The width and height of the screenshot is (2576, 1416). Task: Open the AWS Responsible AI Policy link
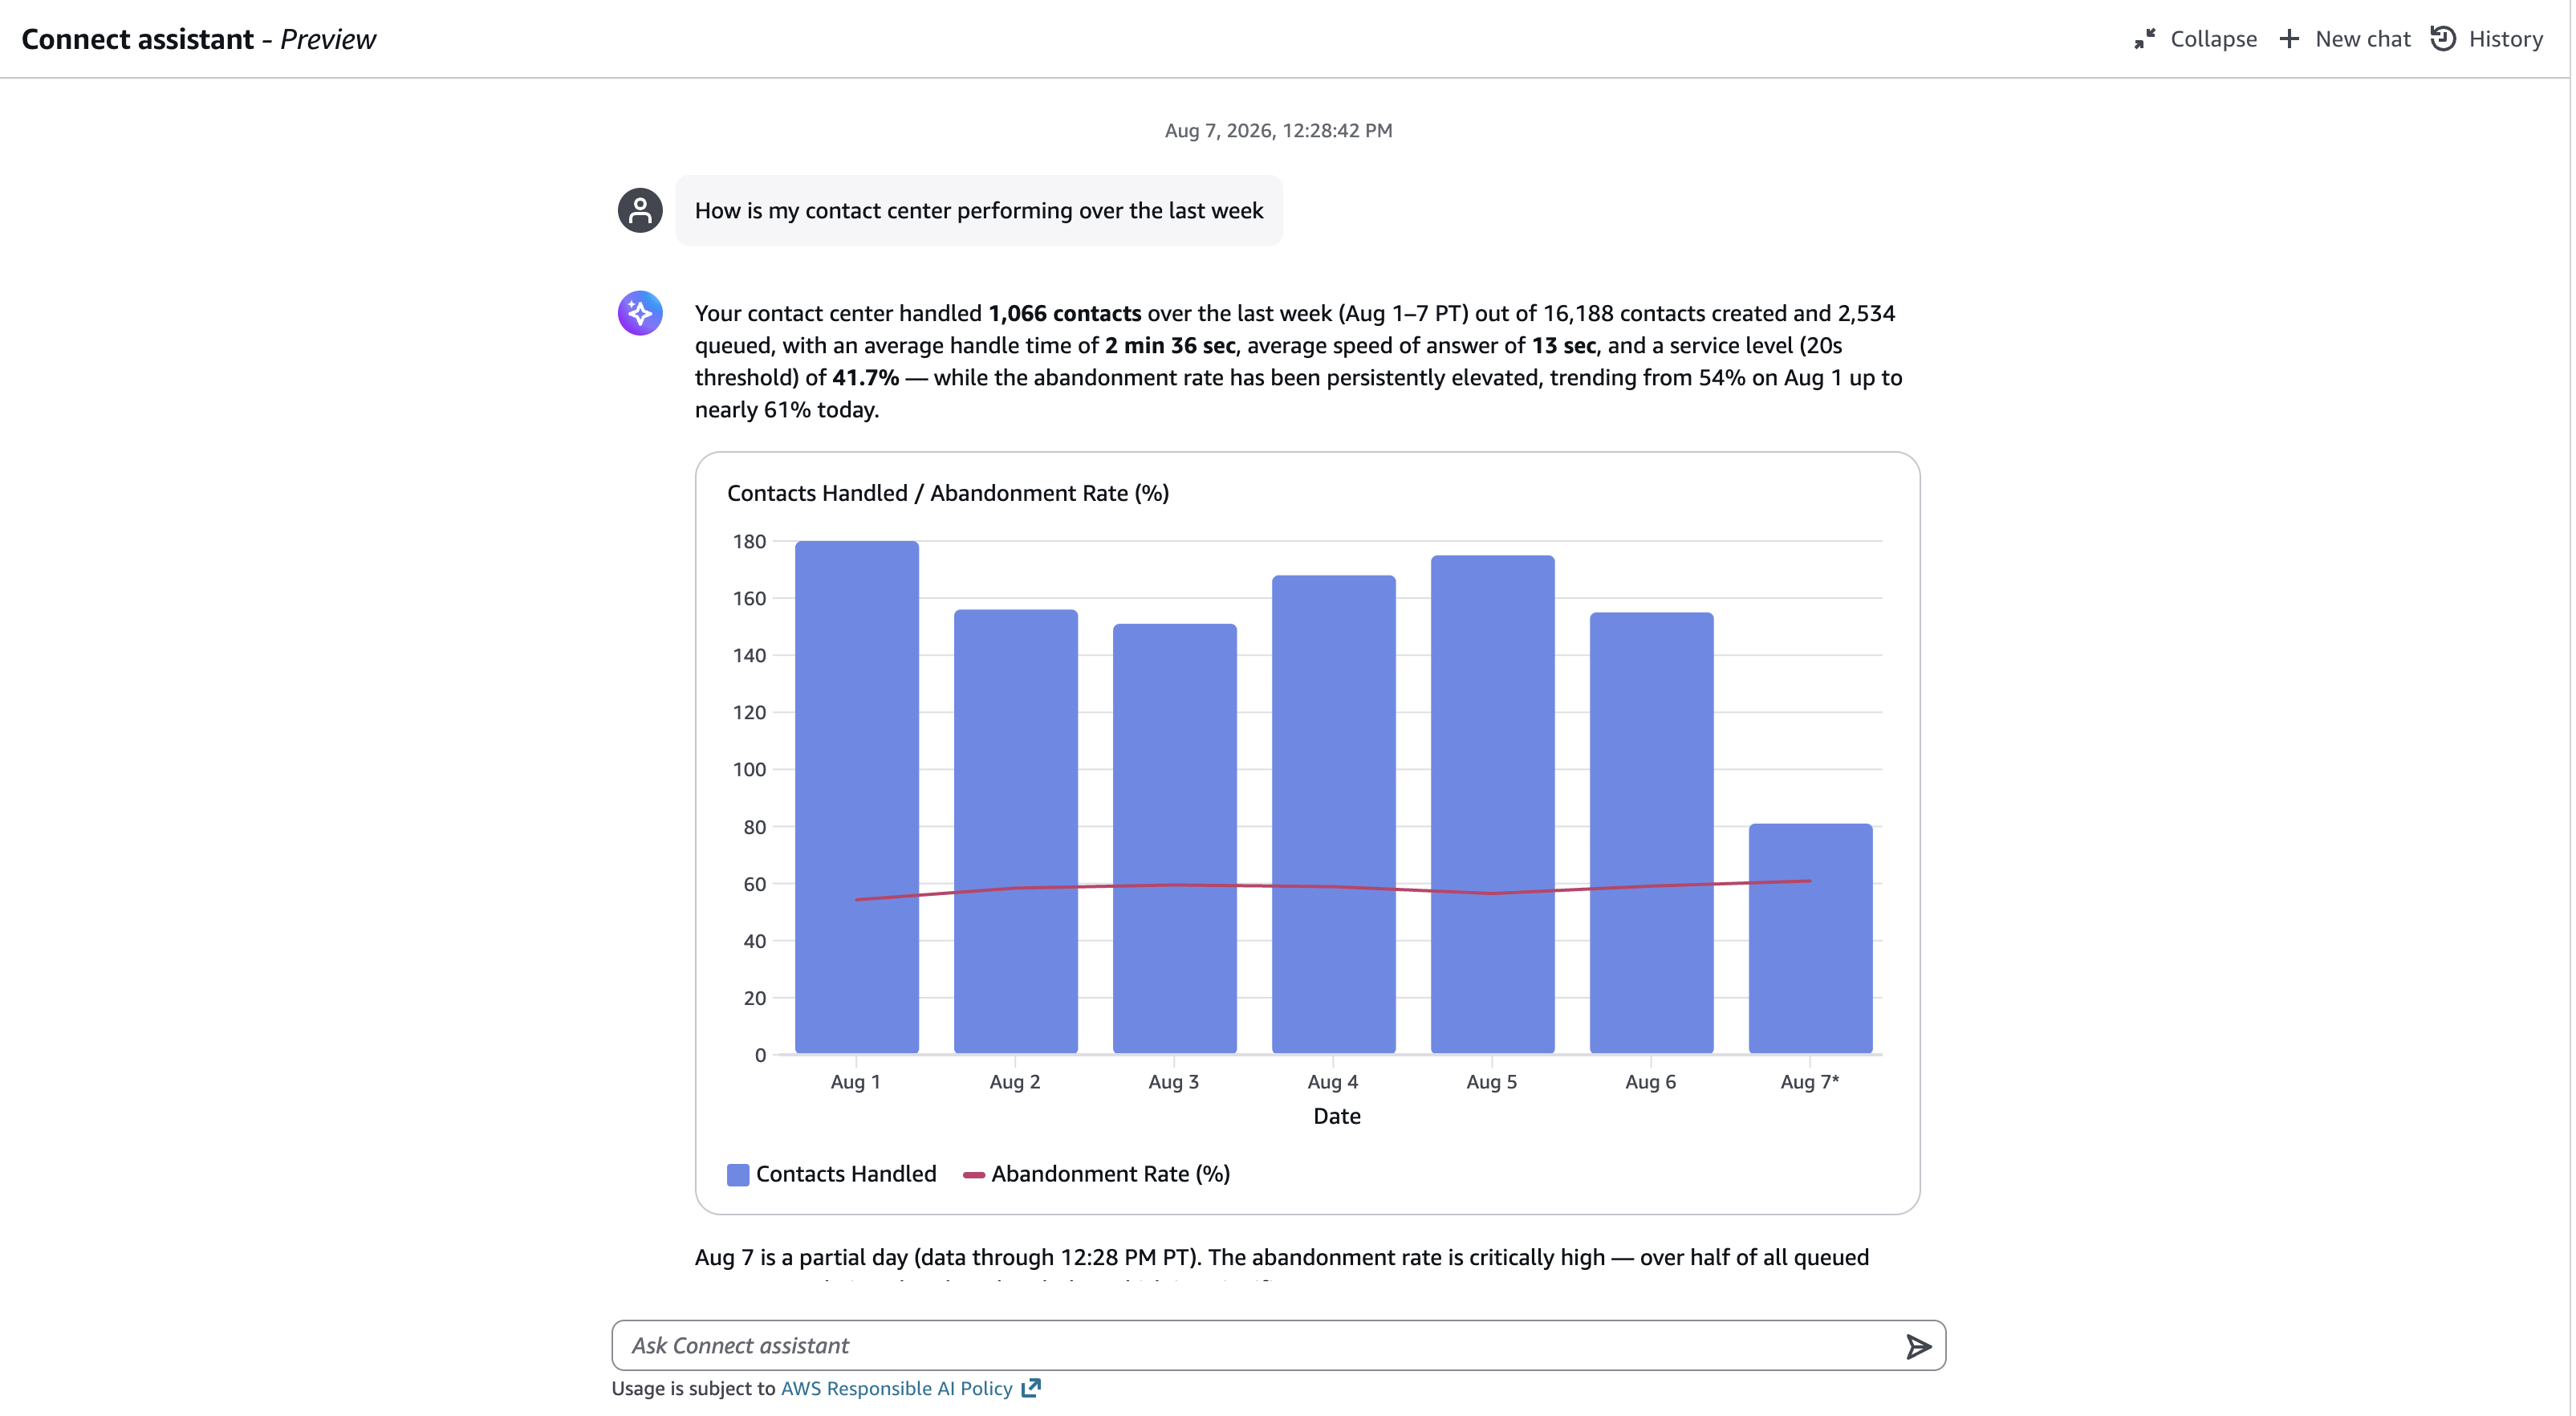coord(896,1388)
